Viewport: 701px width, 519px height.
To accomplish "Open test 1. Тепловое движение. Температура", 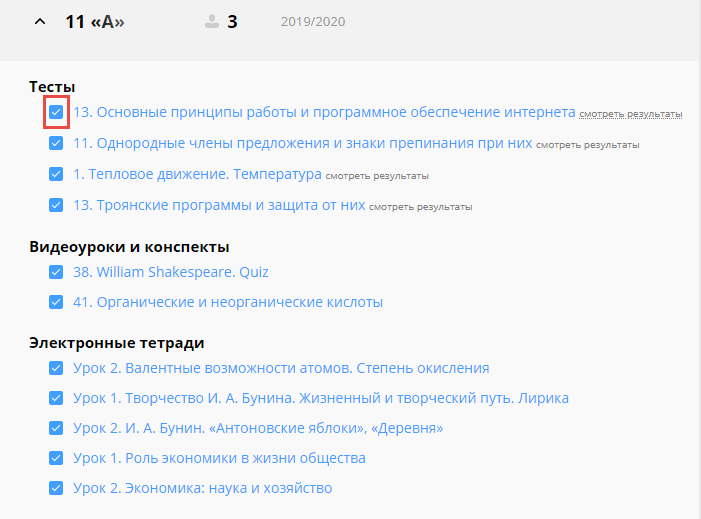I will (x=197, y=174).
